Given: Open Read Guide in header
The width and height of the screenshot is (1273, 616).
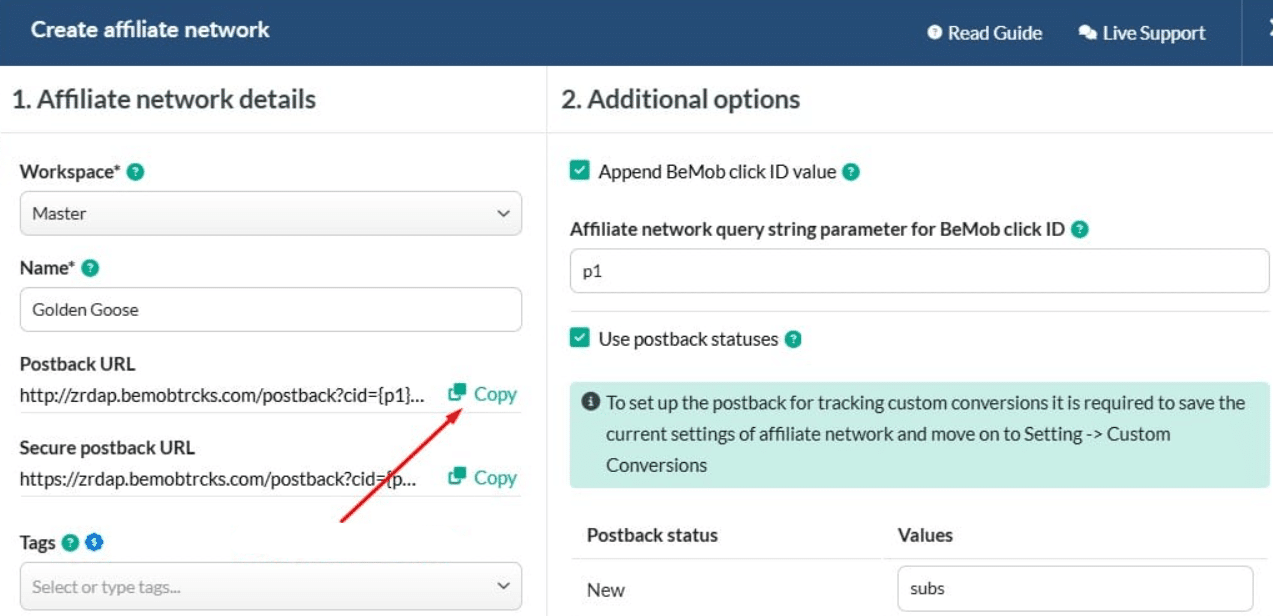Looking at the screenshot, I should (x=985, y=33).
